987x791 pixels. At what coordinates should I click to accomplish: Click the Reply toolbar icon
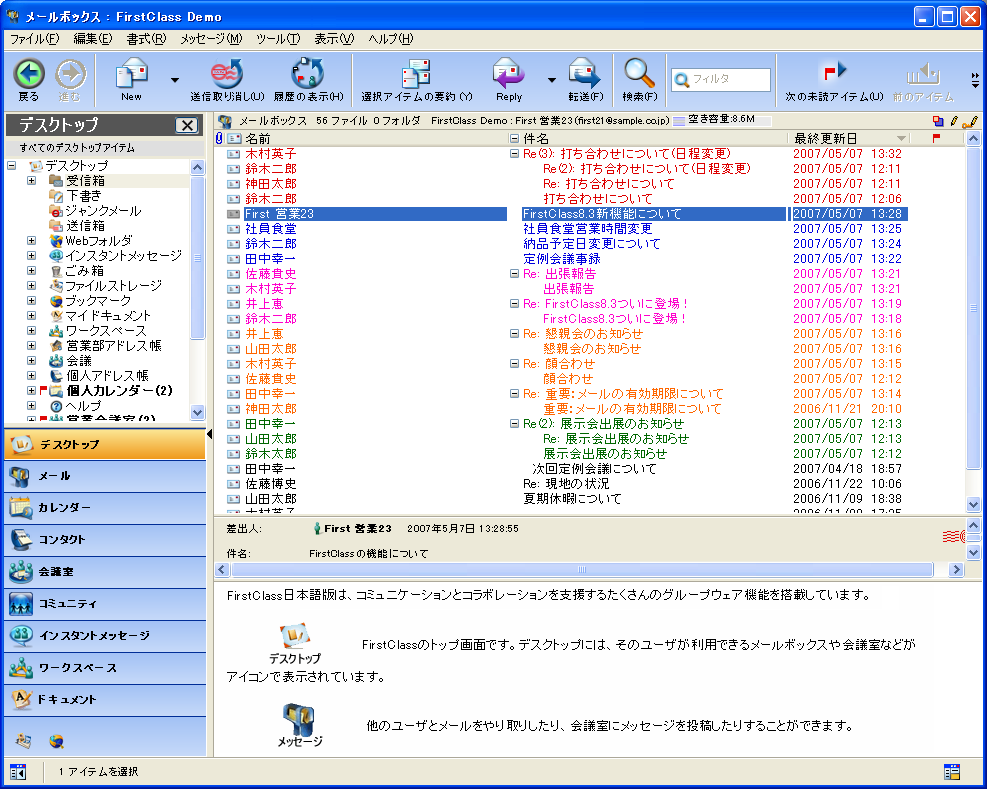pos(509,74)
